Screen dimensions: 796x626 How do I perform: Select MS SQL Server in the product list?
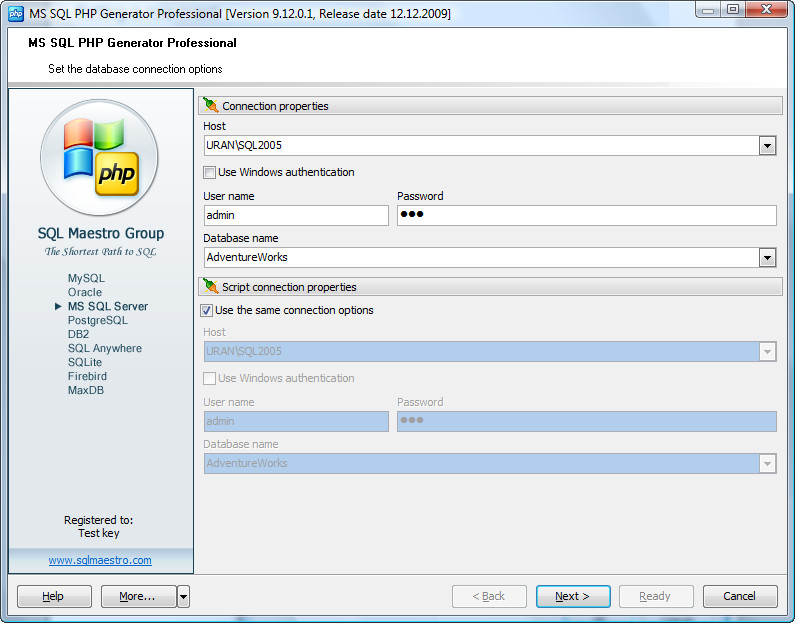108,307
